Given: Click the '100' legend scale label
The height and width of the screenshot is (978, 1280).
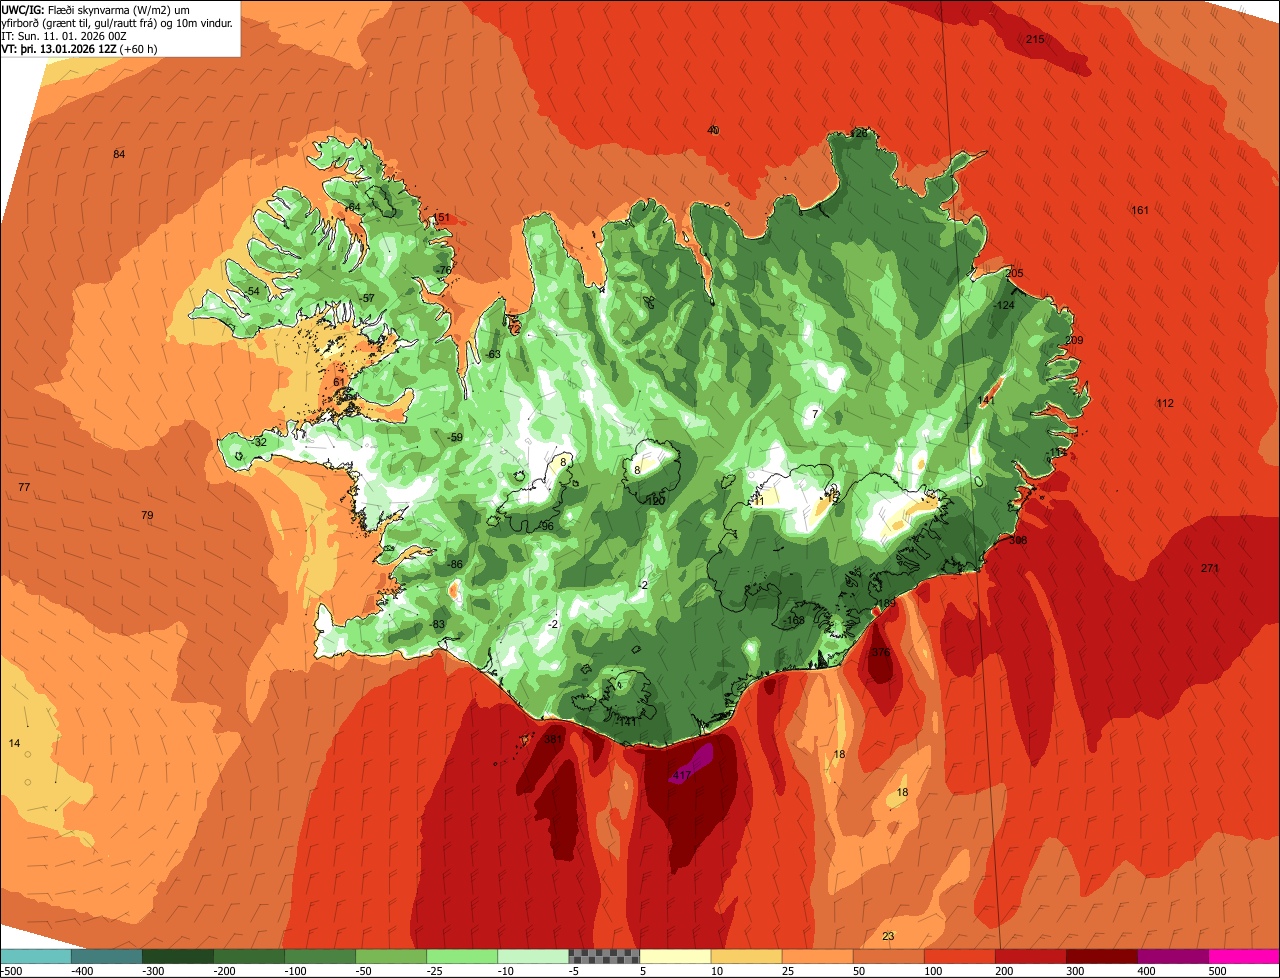Looking at the screenshot, I should pyautogui.click(x=933, y=971).
